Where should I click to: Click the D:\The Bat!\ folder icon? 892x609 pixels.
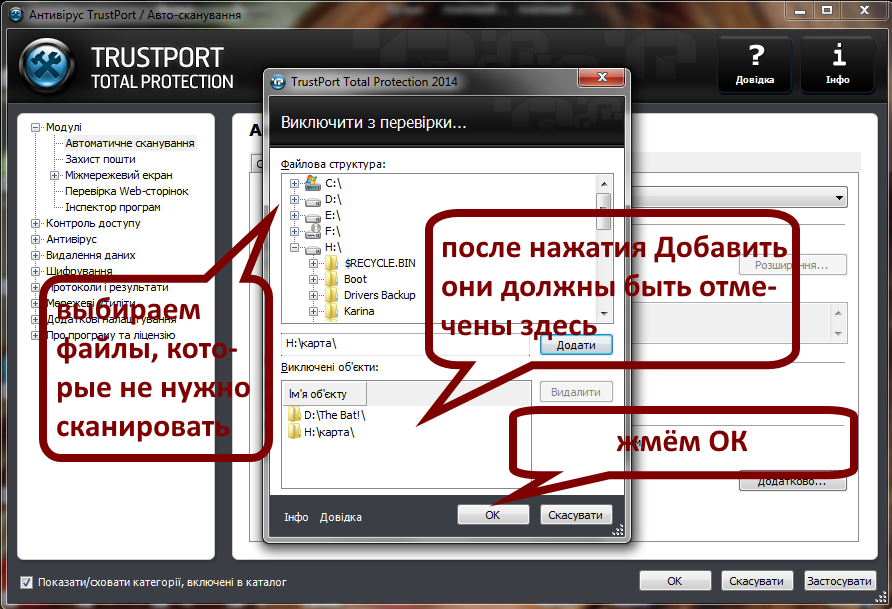pyautogui.click(x=292, y=414)
